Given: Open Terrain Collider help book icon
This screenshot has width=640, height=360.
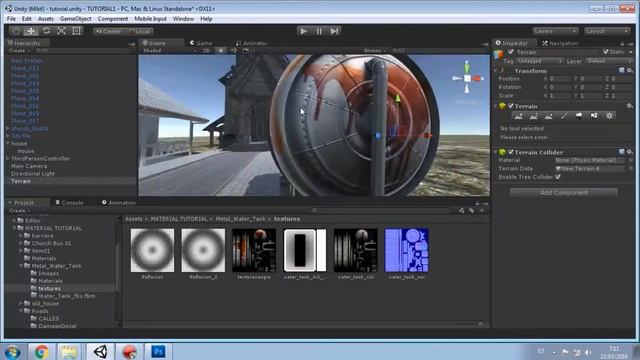Looking at the screenshot, I should pyautogui.click(x=622, y=152).
